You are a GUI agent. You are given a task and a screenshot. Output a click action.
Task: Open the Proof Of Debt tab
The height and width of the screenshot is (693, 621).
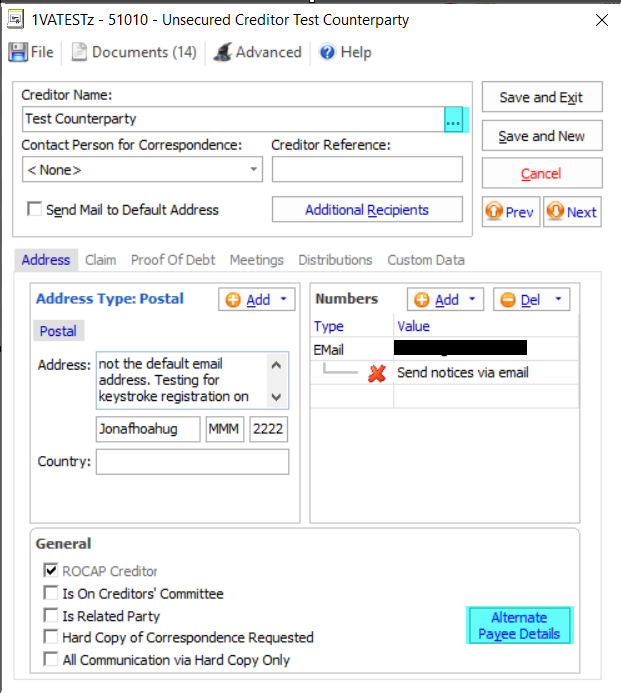coord(173,260)
